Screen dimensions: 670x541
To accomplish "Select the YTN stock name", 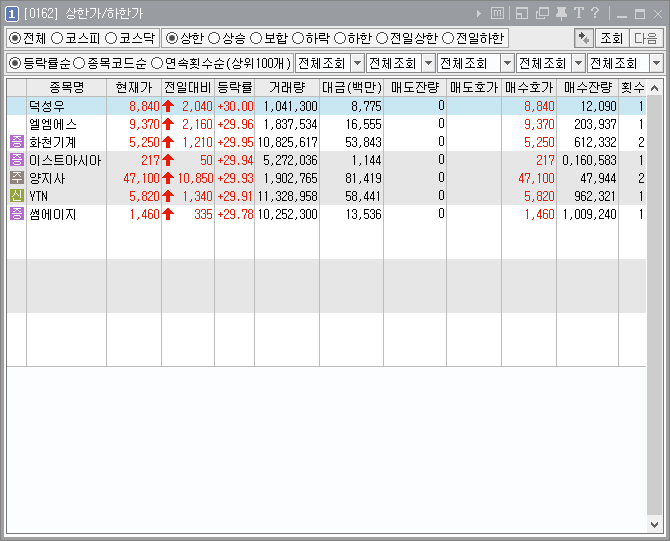I will [38, 196].
